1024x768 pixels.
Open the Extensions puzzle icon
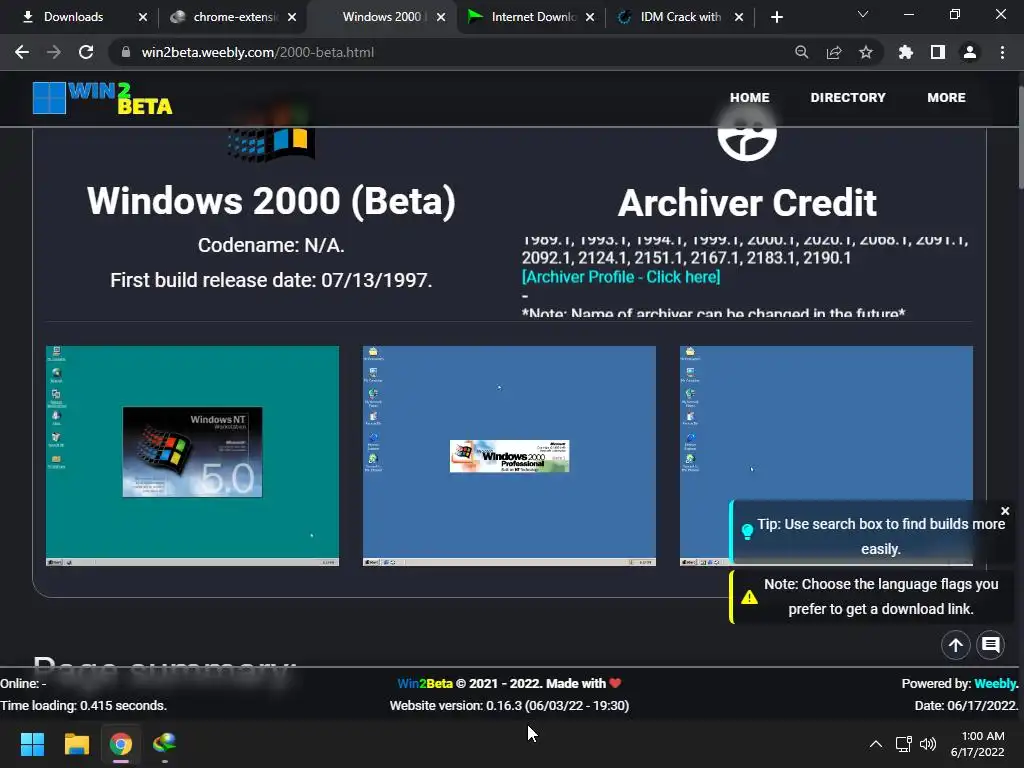[906, 52]
